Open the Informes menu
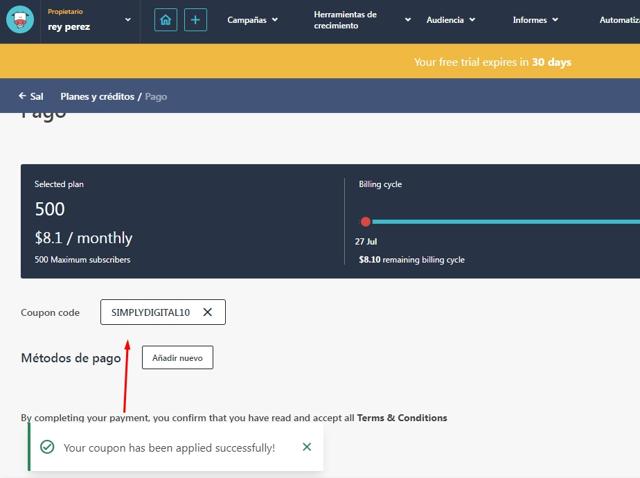 coord(536,20)
